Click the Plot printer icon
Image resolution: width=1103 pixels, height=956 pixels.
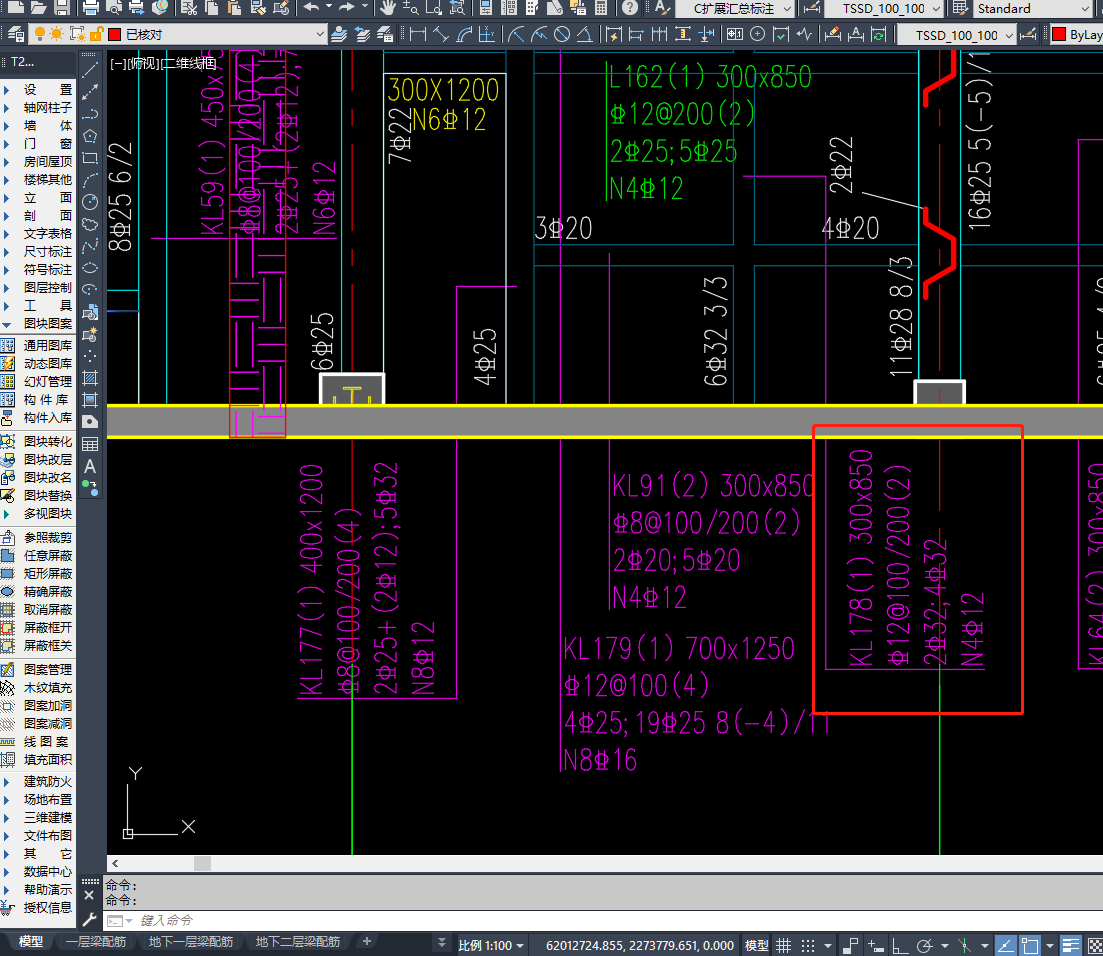point(91,8)
